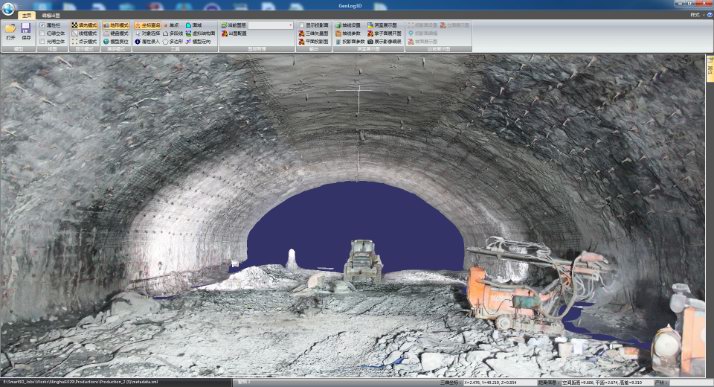Switch to the second ribbon tab
Viewport: 714px width, 387px height.
tap(51, 15)
